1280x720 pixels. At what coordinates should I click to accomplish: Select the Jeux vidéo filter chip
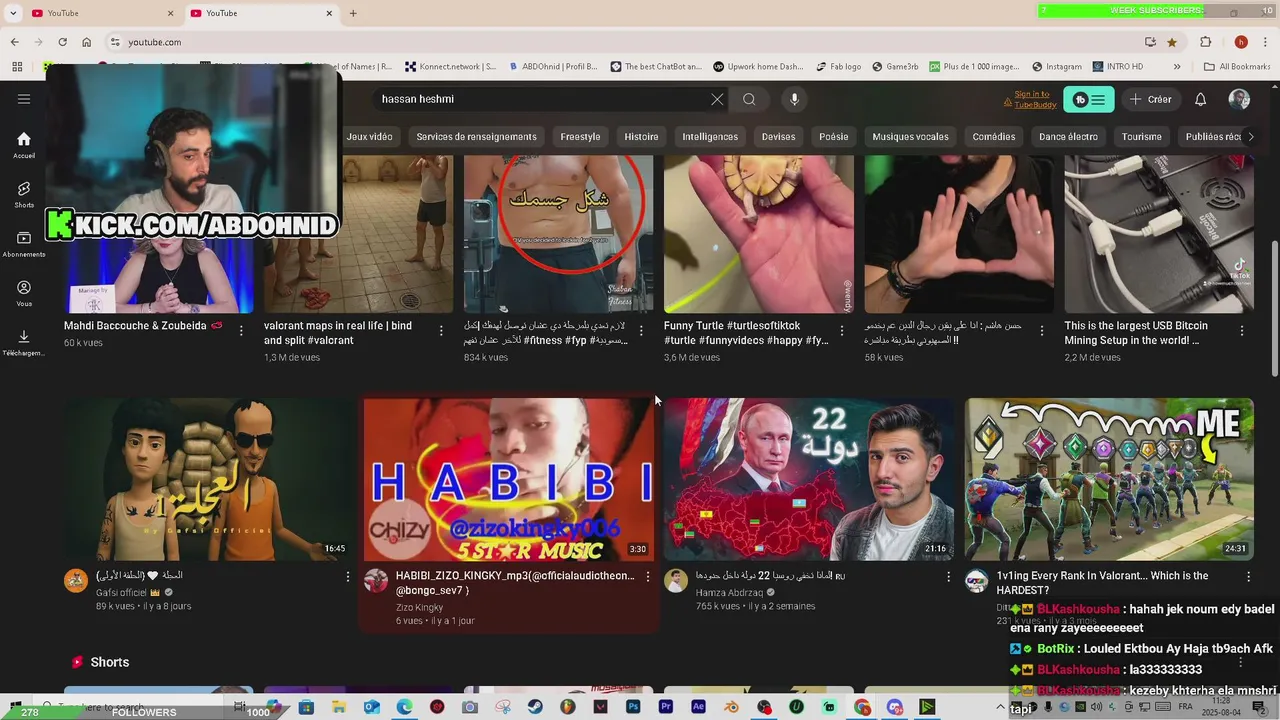pos(369,137)
